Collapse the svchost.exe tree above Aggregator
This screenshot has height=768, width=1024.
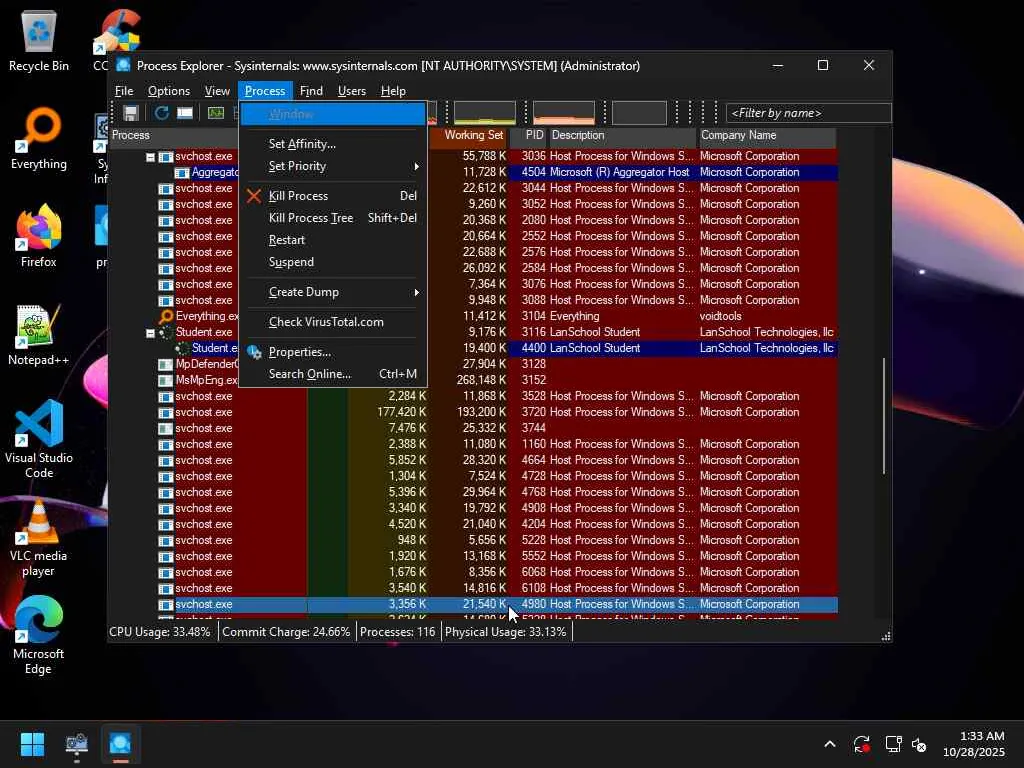coord(150,157)
